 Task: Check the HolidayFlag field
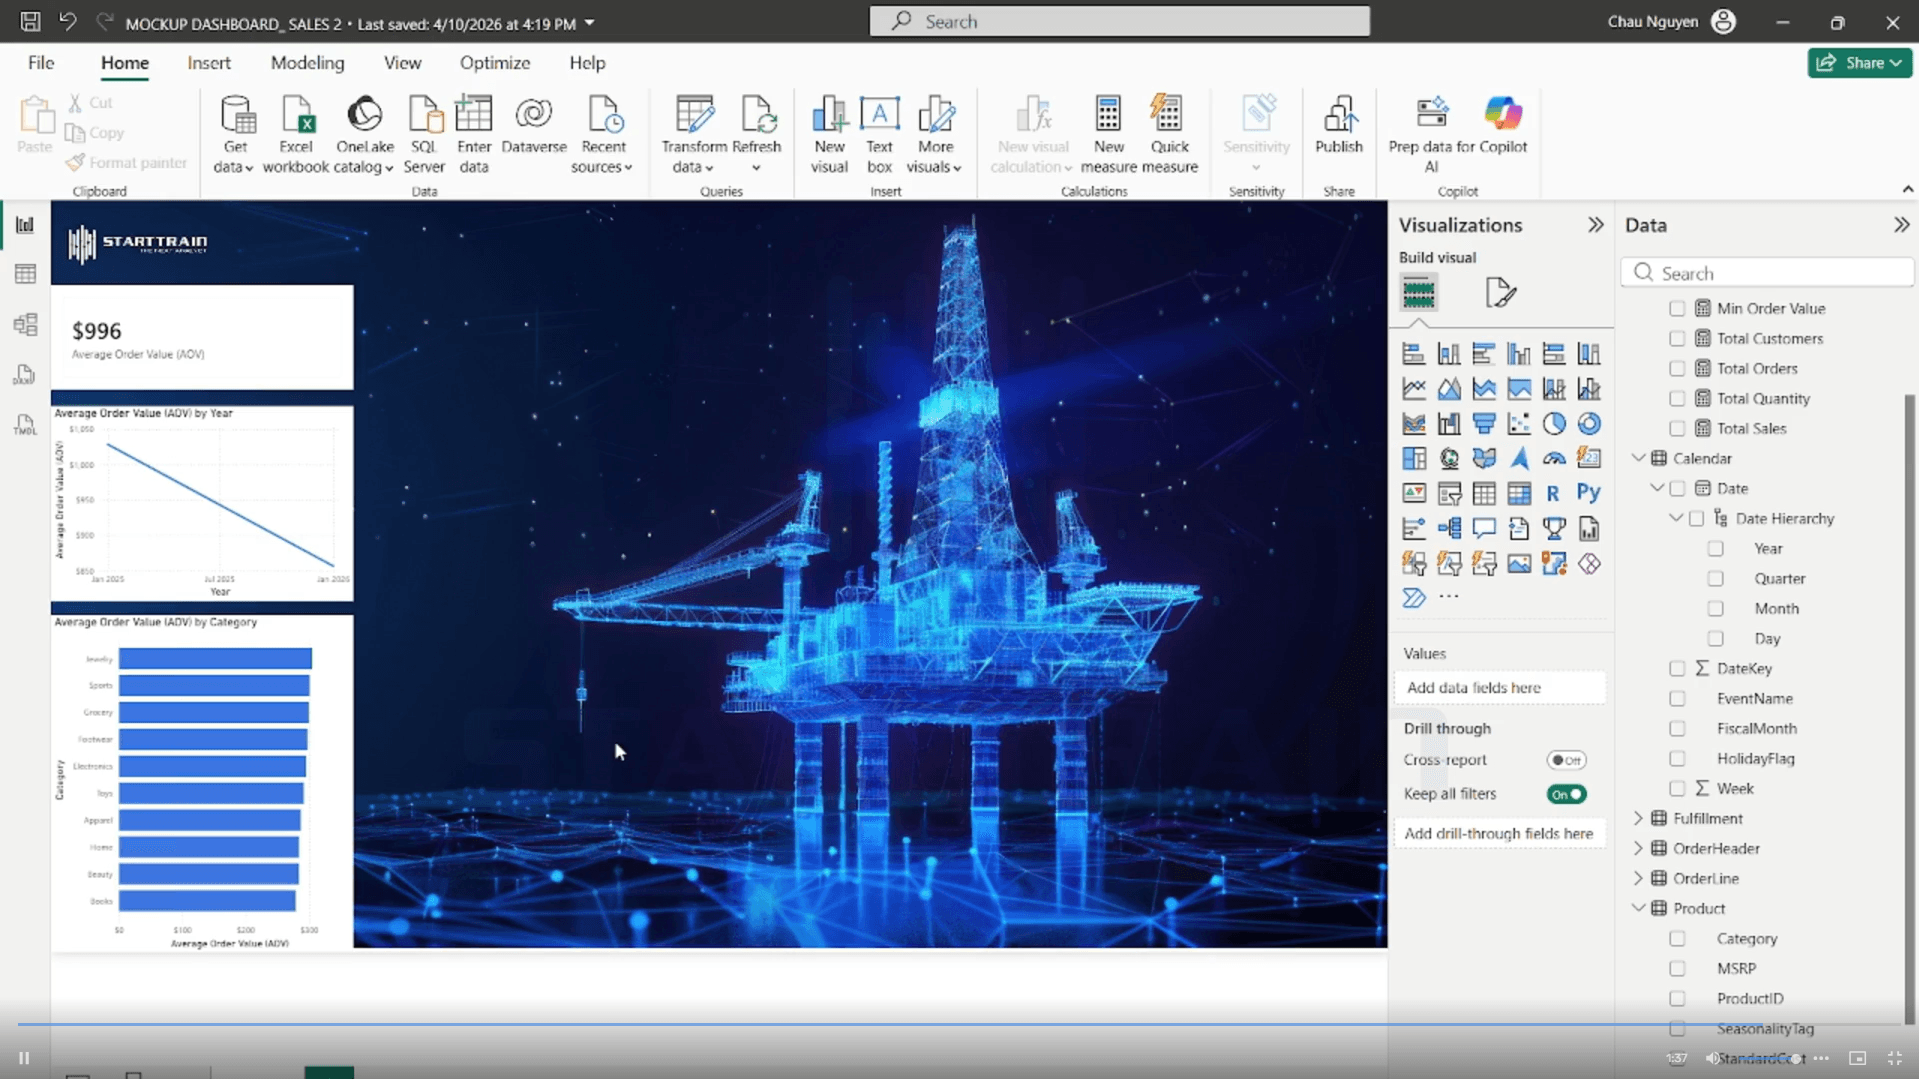coord(1677,759)
